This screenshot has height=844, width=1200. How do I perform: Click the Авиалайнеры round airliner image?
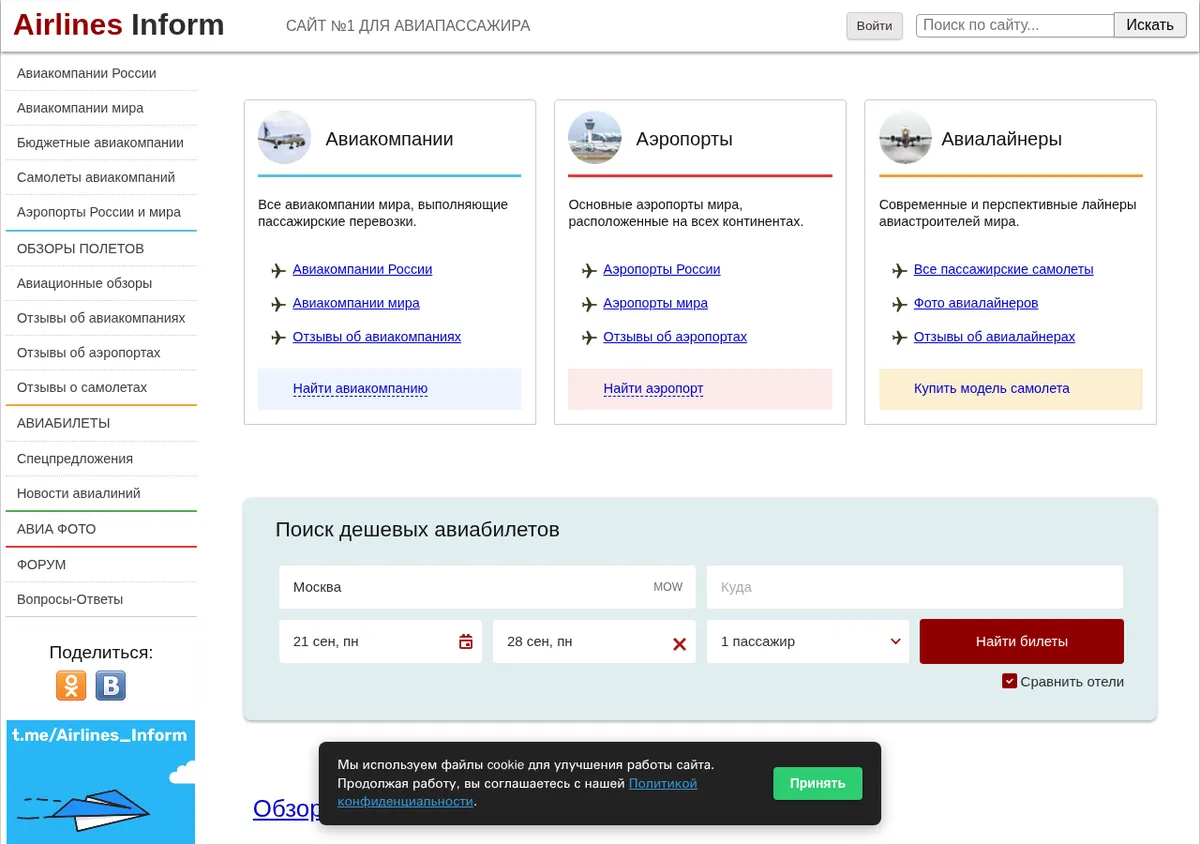click(906, 138)
